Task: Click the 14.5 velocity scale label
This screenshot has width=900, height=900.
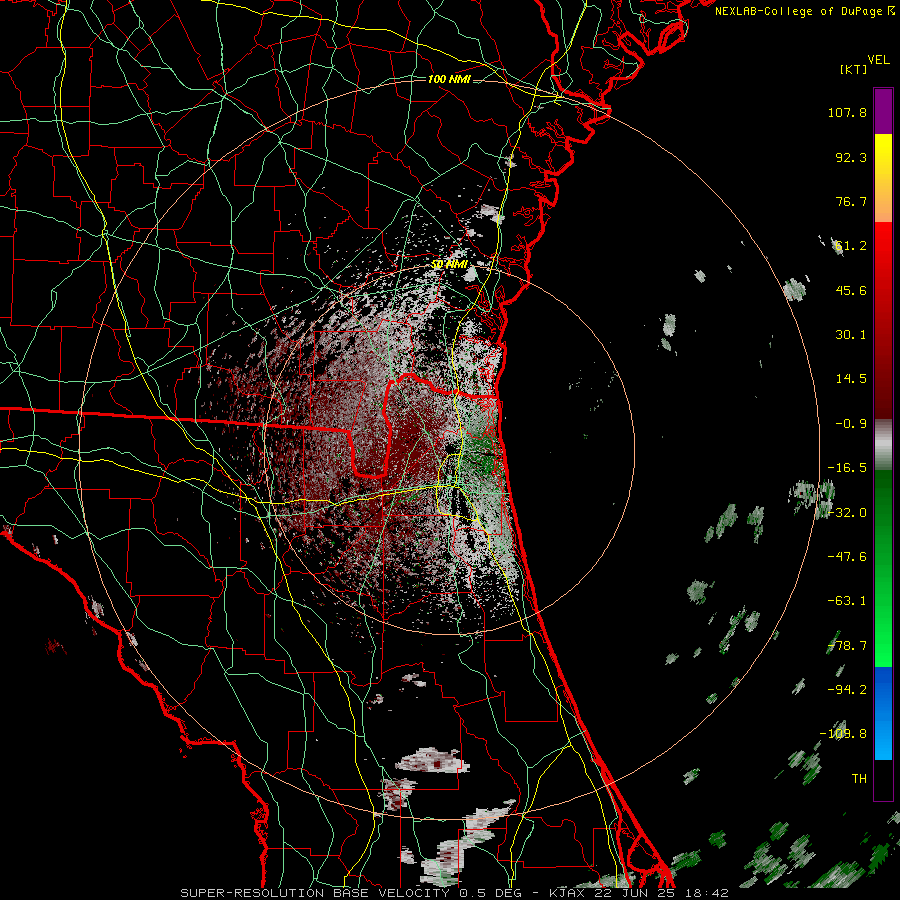Action: click(851, 379)
